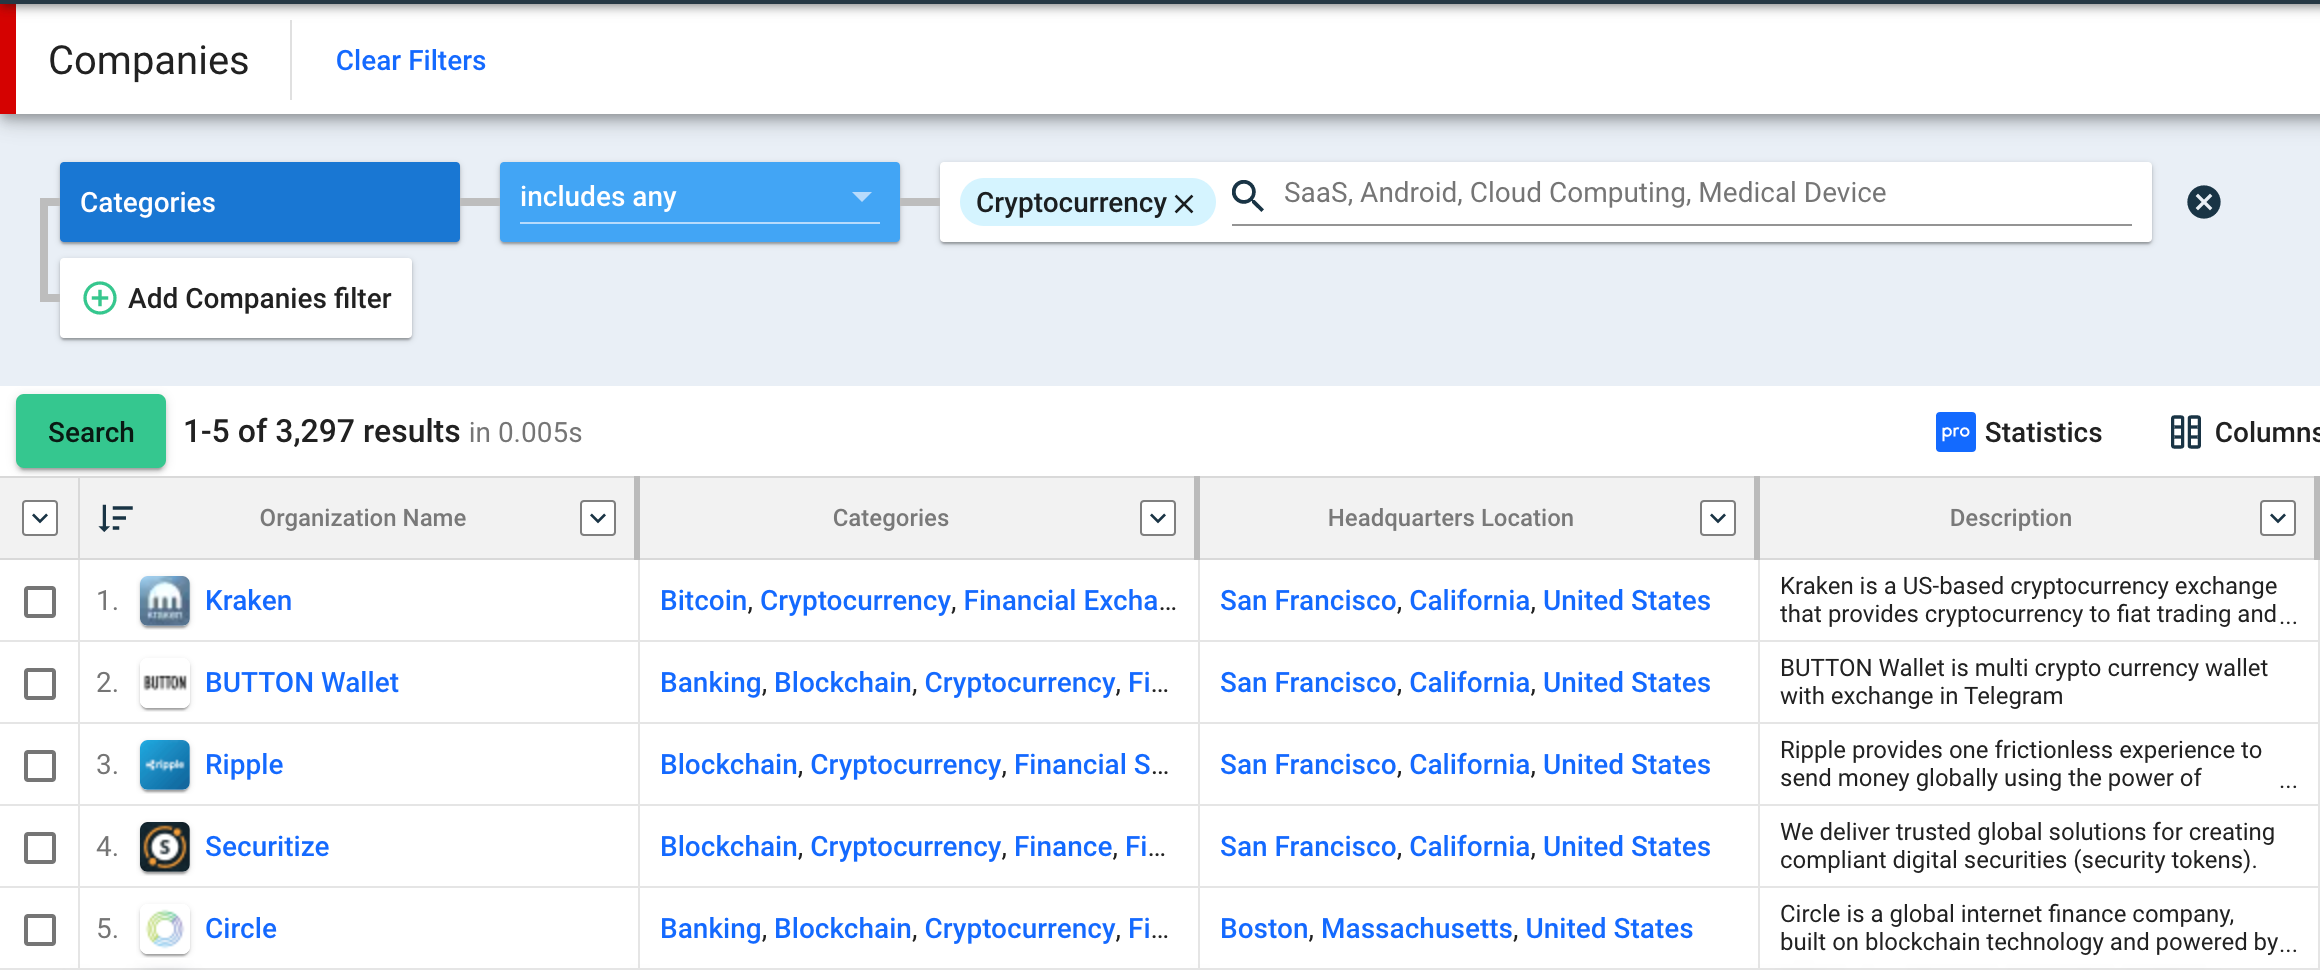The height and width of the screenshot is (970, 2320).
Task: Open Ripple company logo
Action: (165, 765)
